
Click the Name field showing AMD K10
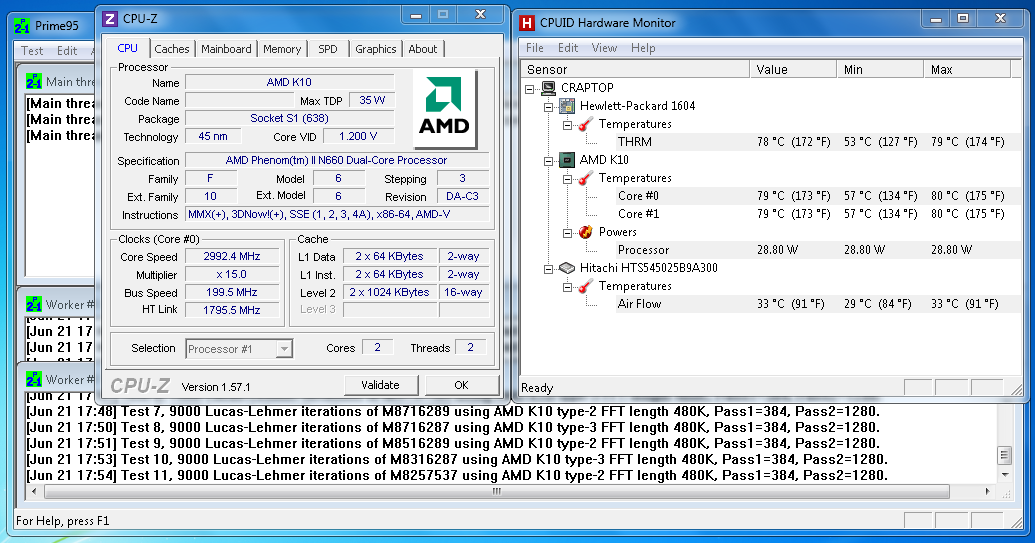(x=289, y=82)
